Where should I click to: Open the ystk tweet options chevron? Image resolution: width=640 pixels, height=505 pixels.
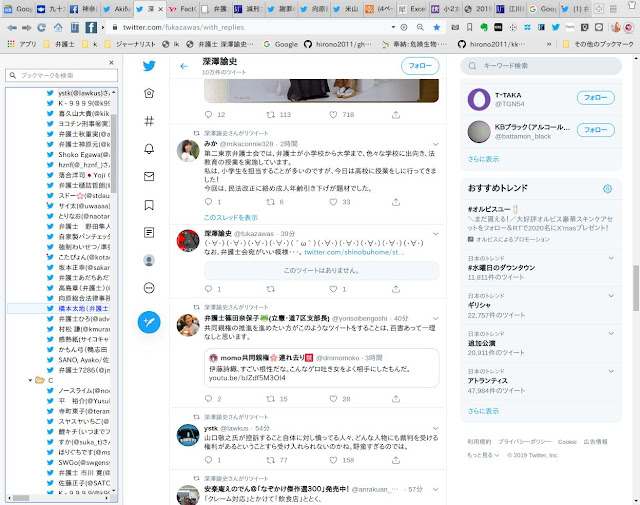(x=436, y=428)
